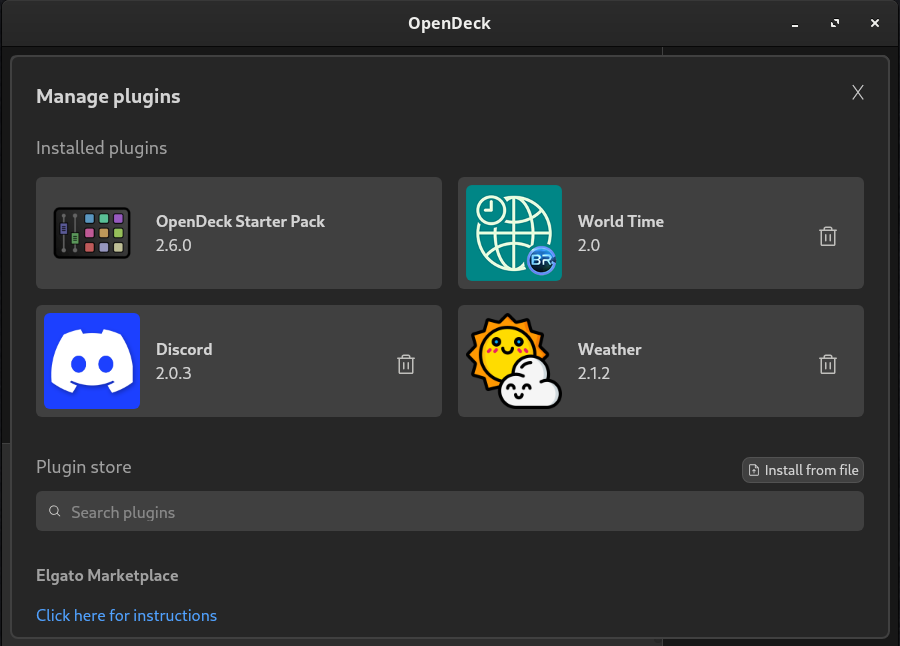
Task: Close the OpenDeck application window
Action: [x=875, y=23]
